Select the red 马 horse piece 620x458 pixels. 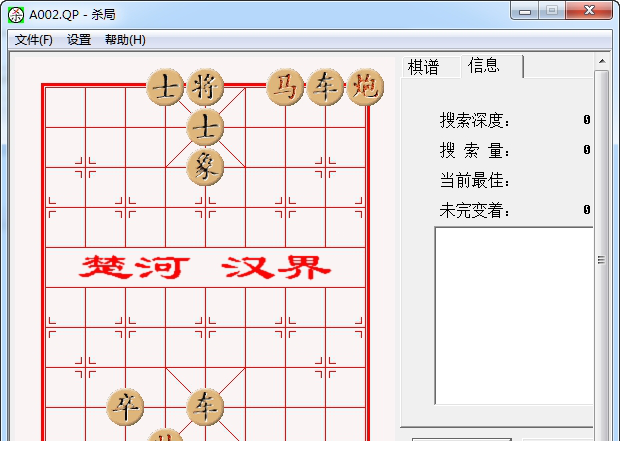click(x=285, y=87)
